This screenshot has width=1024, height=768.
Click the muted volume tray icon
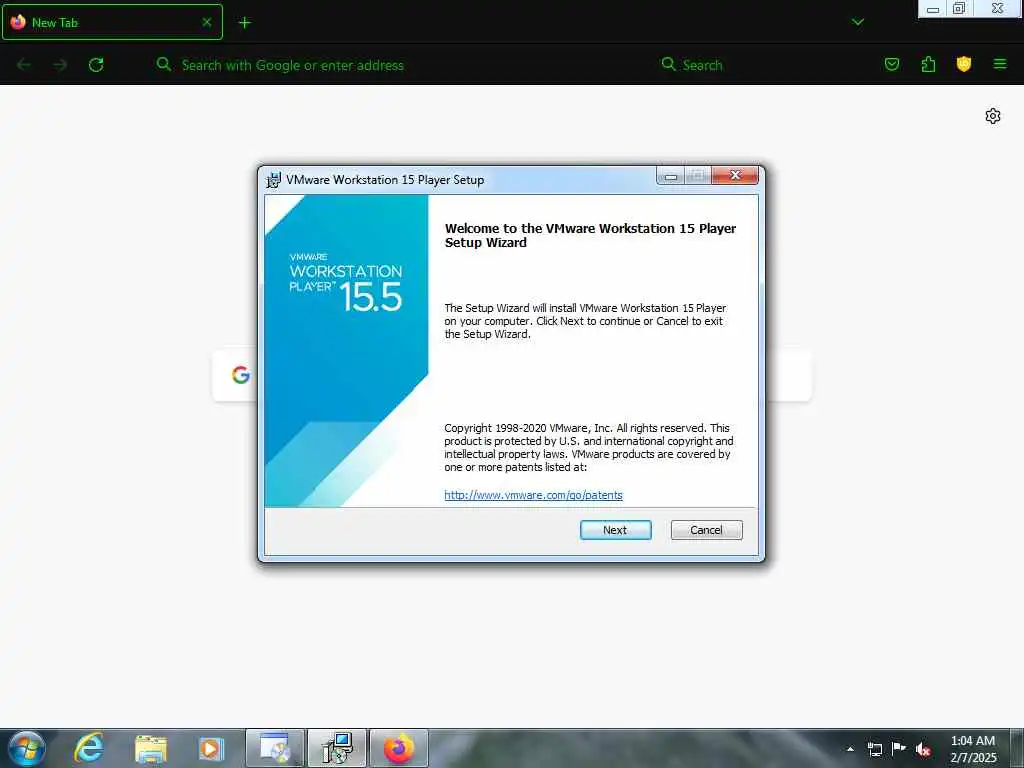pyautogui.click(x=923, y=749)
